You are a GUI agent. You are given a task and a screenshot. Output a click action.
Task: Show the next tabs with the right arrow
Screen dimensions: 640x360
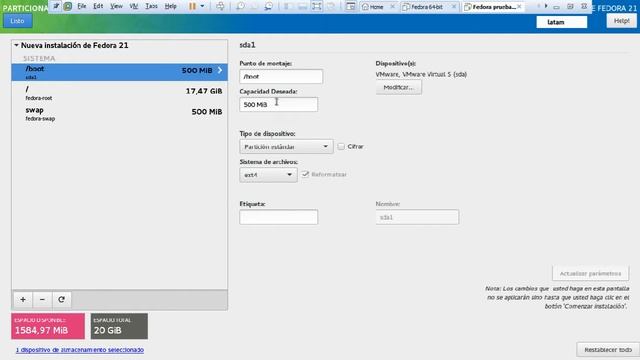pyautogui.click(x=546, y=6)
